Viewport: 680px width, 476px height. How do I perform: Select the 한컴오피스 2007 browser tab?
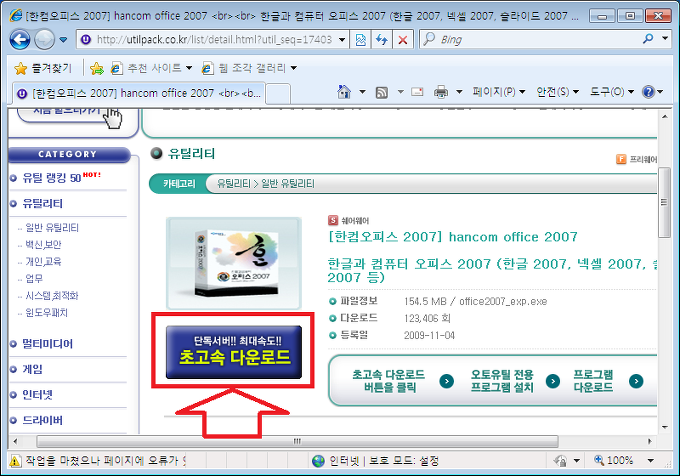pyautogui.click(x=139, y=93)
